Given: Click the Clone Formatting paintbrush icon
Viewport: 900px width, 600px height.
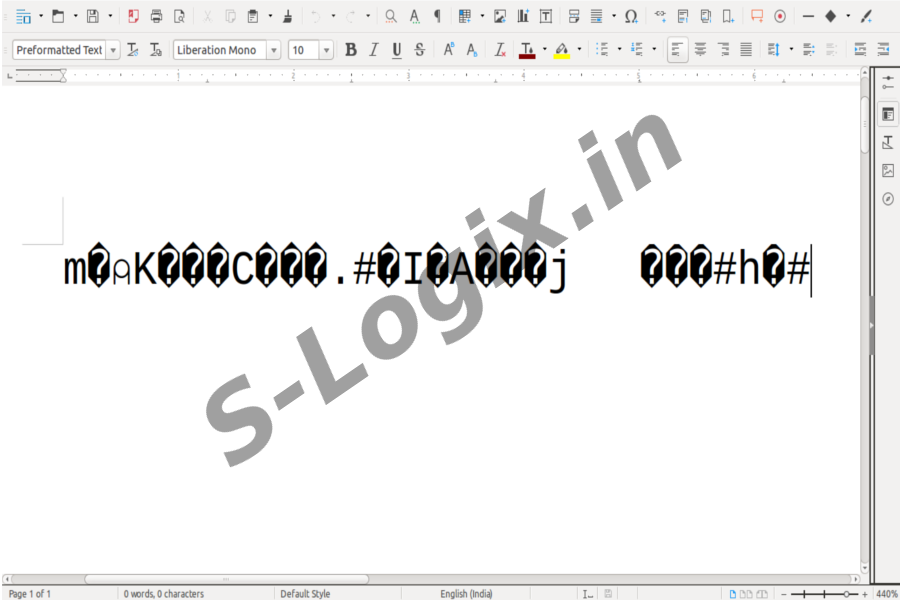Looking at the screenshot, I should coord(287,16).
